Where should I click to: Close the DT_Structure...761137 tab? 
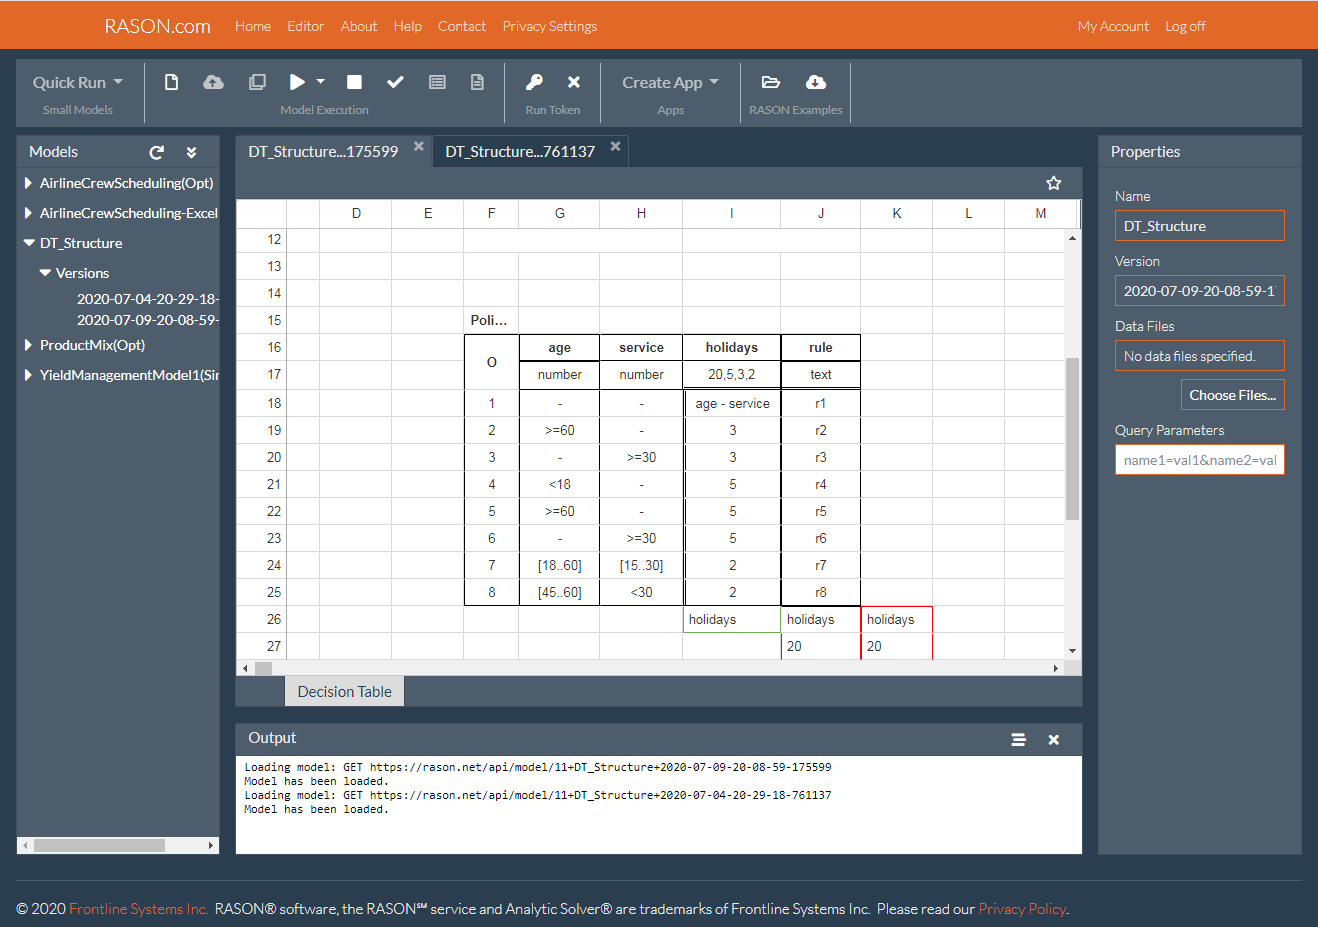point(616,146)
